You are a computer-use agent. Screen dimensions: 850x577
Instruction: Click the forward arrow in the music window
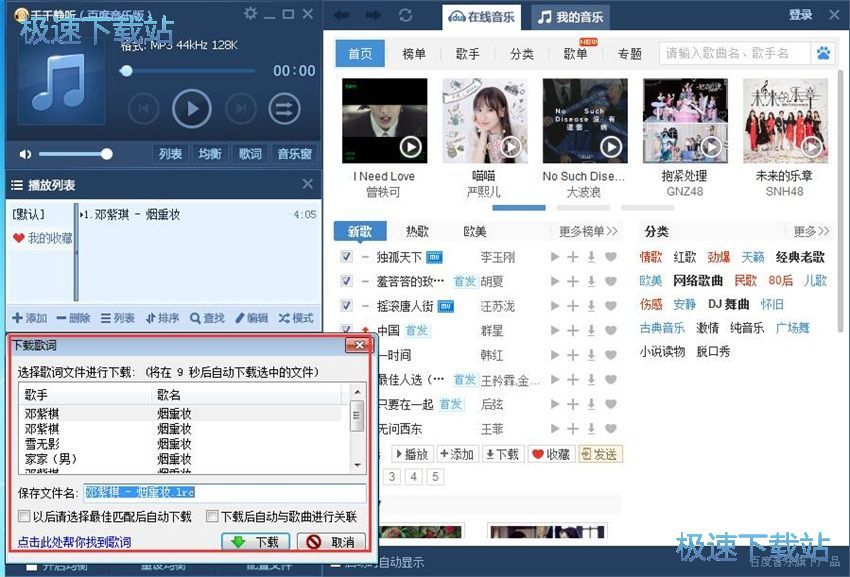(x=373, y=15)
